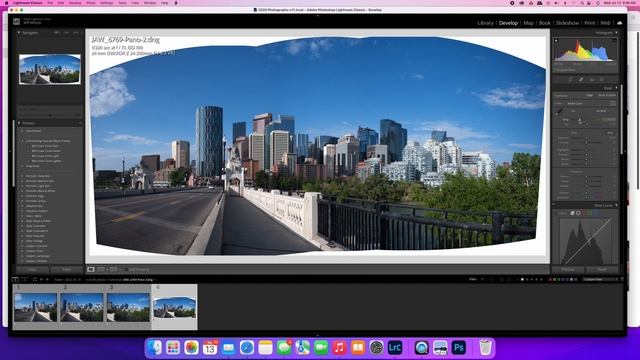Toggle highlight clipping indicator in histogram
The image size is (640, 360).
[x=614, y=40]
